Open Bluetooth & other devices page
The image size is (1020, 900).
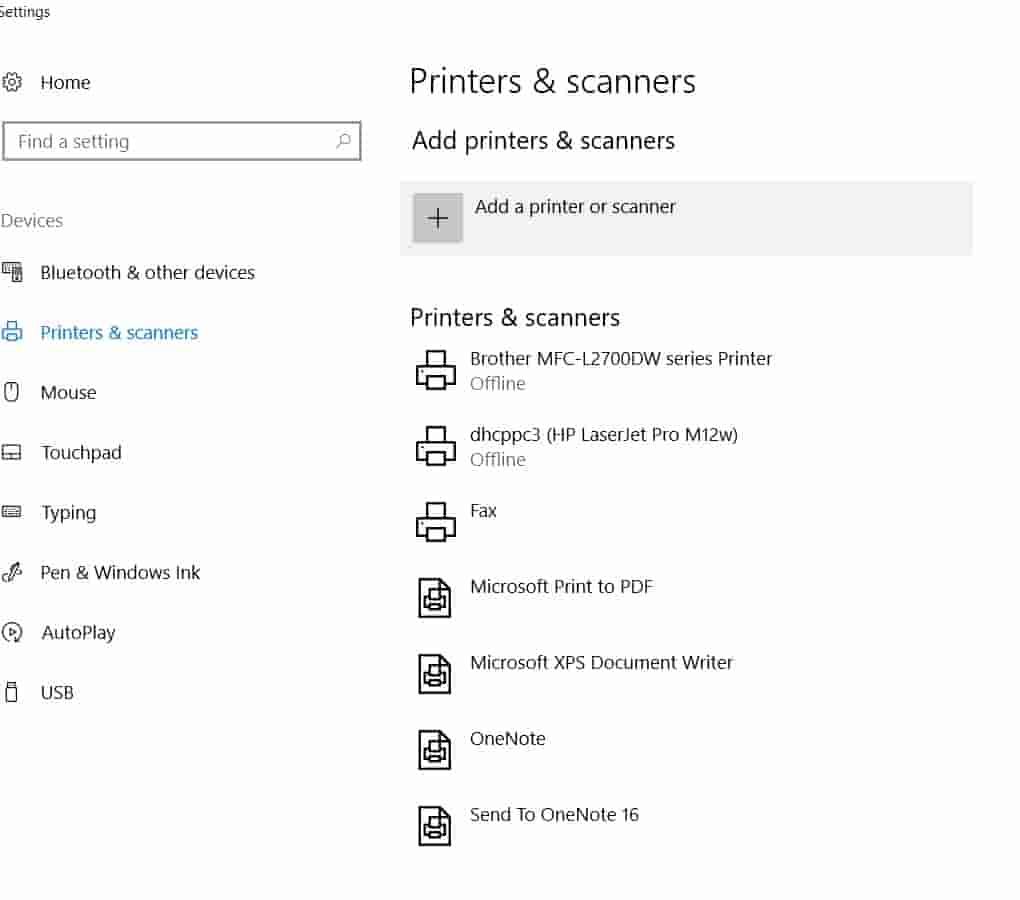click(x=148, y=272)
